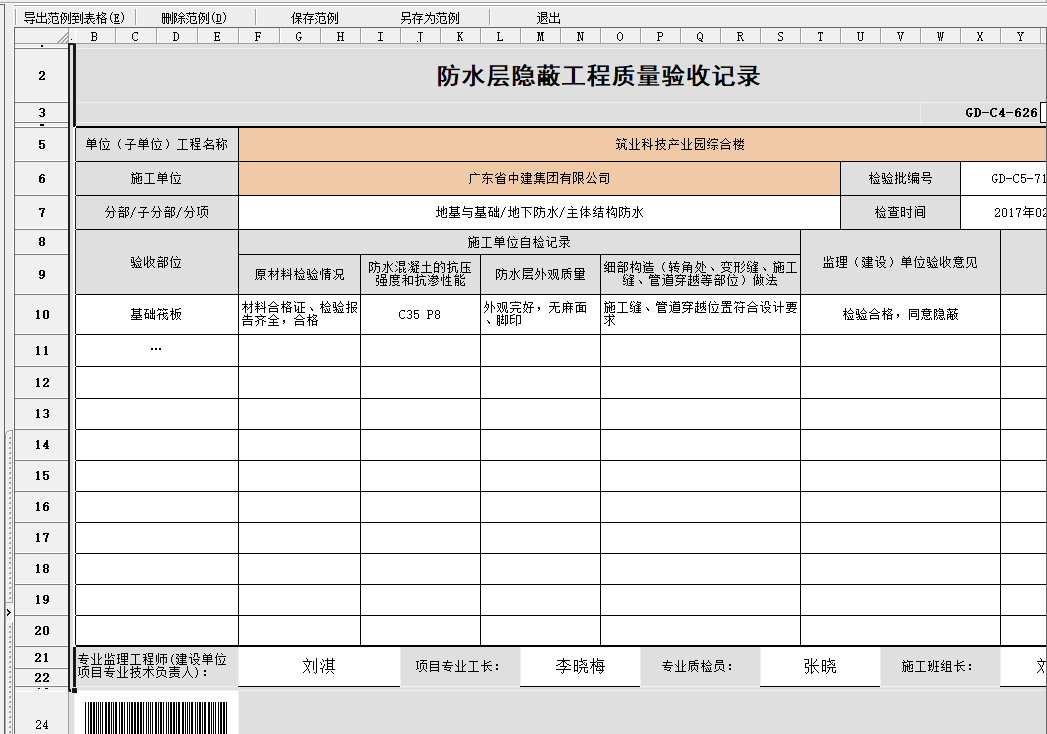Click cell C35 P8
The image size is (1047, 734).
click(420, 315)
